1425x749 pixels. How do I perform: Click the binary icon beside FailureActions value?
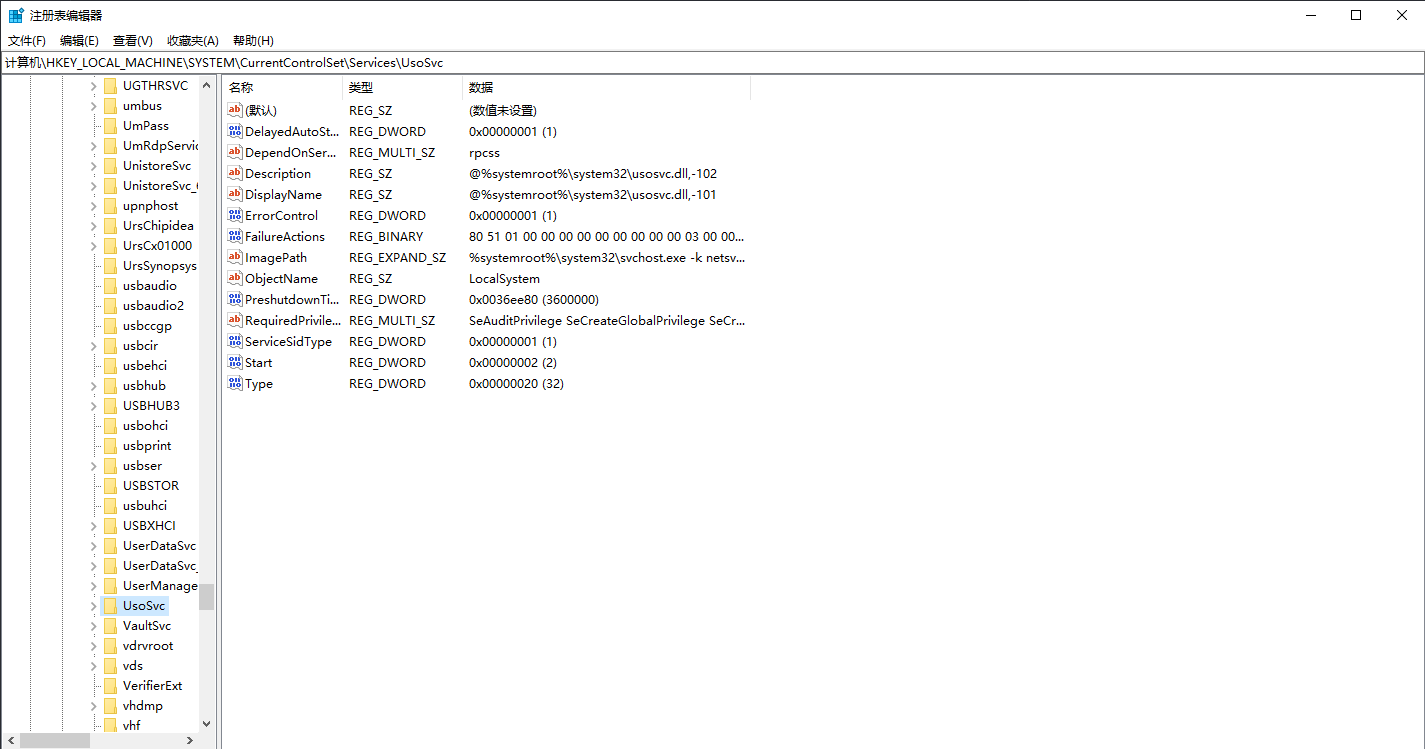click(x=235, y=237)
